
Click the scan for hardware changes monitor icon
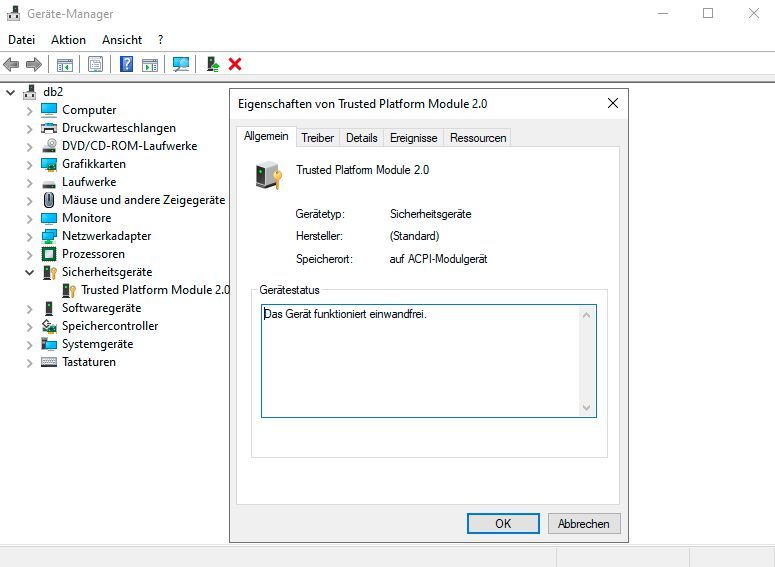click(181, 64)
